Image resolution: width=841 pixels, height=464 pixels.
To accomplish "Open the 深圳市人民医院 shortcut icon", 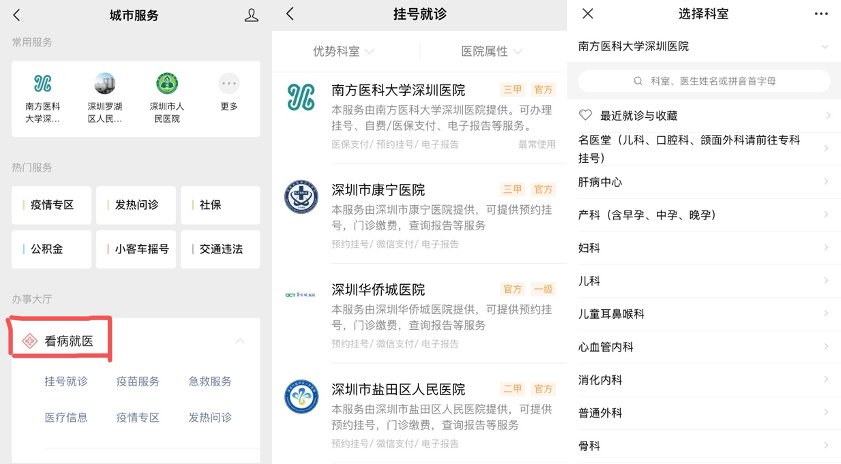I will pos(167,84).
